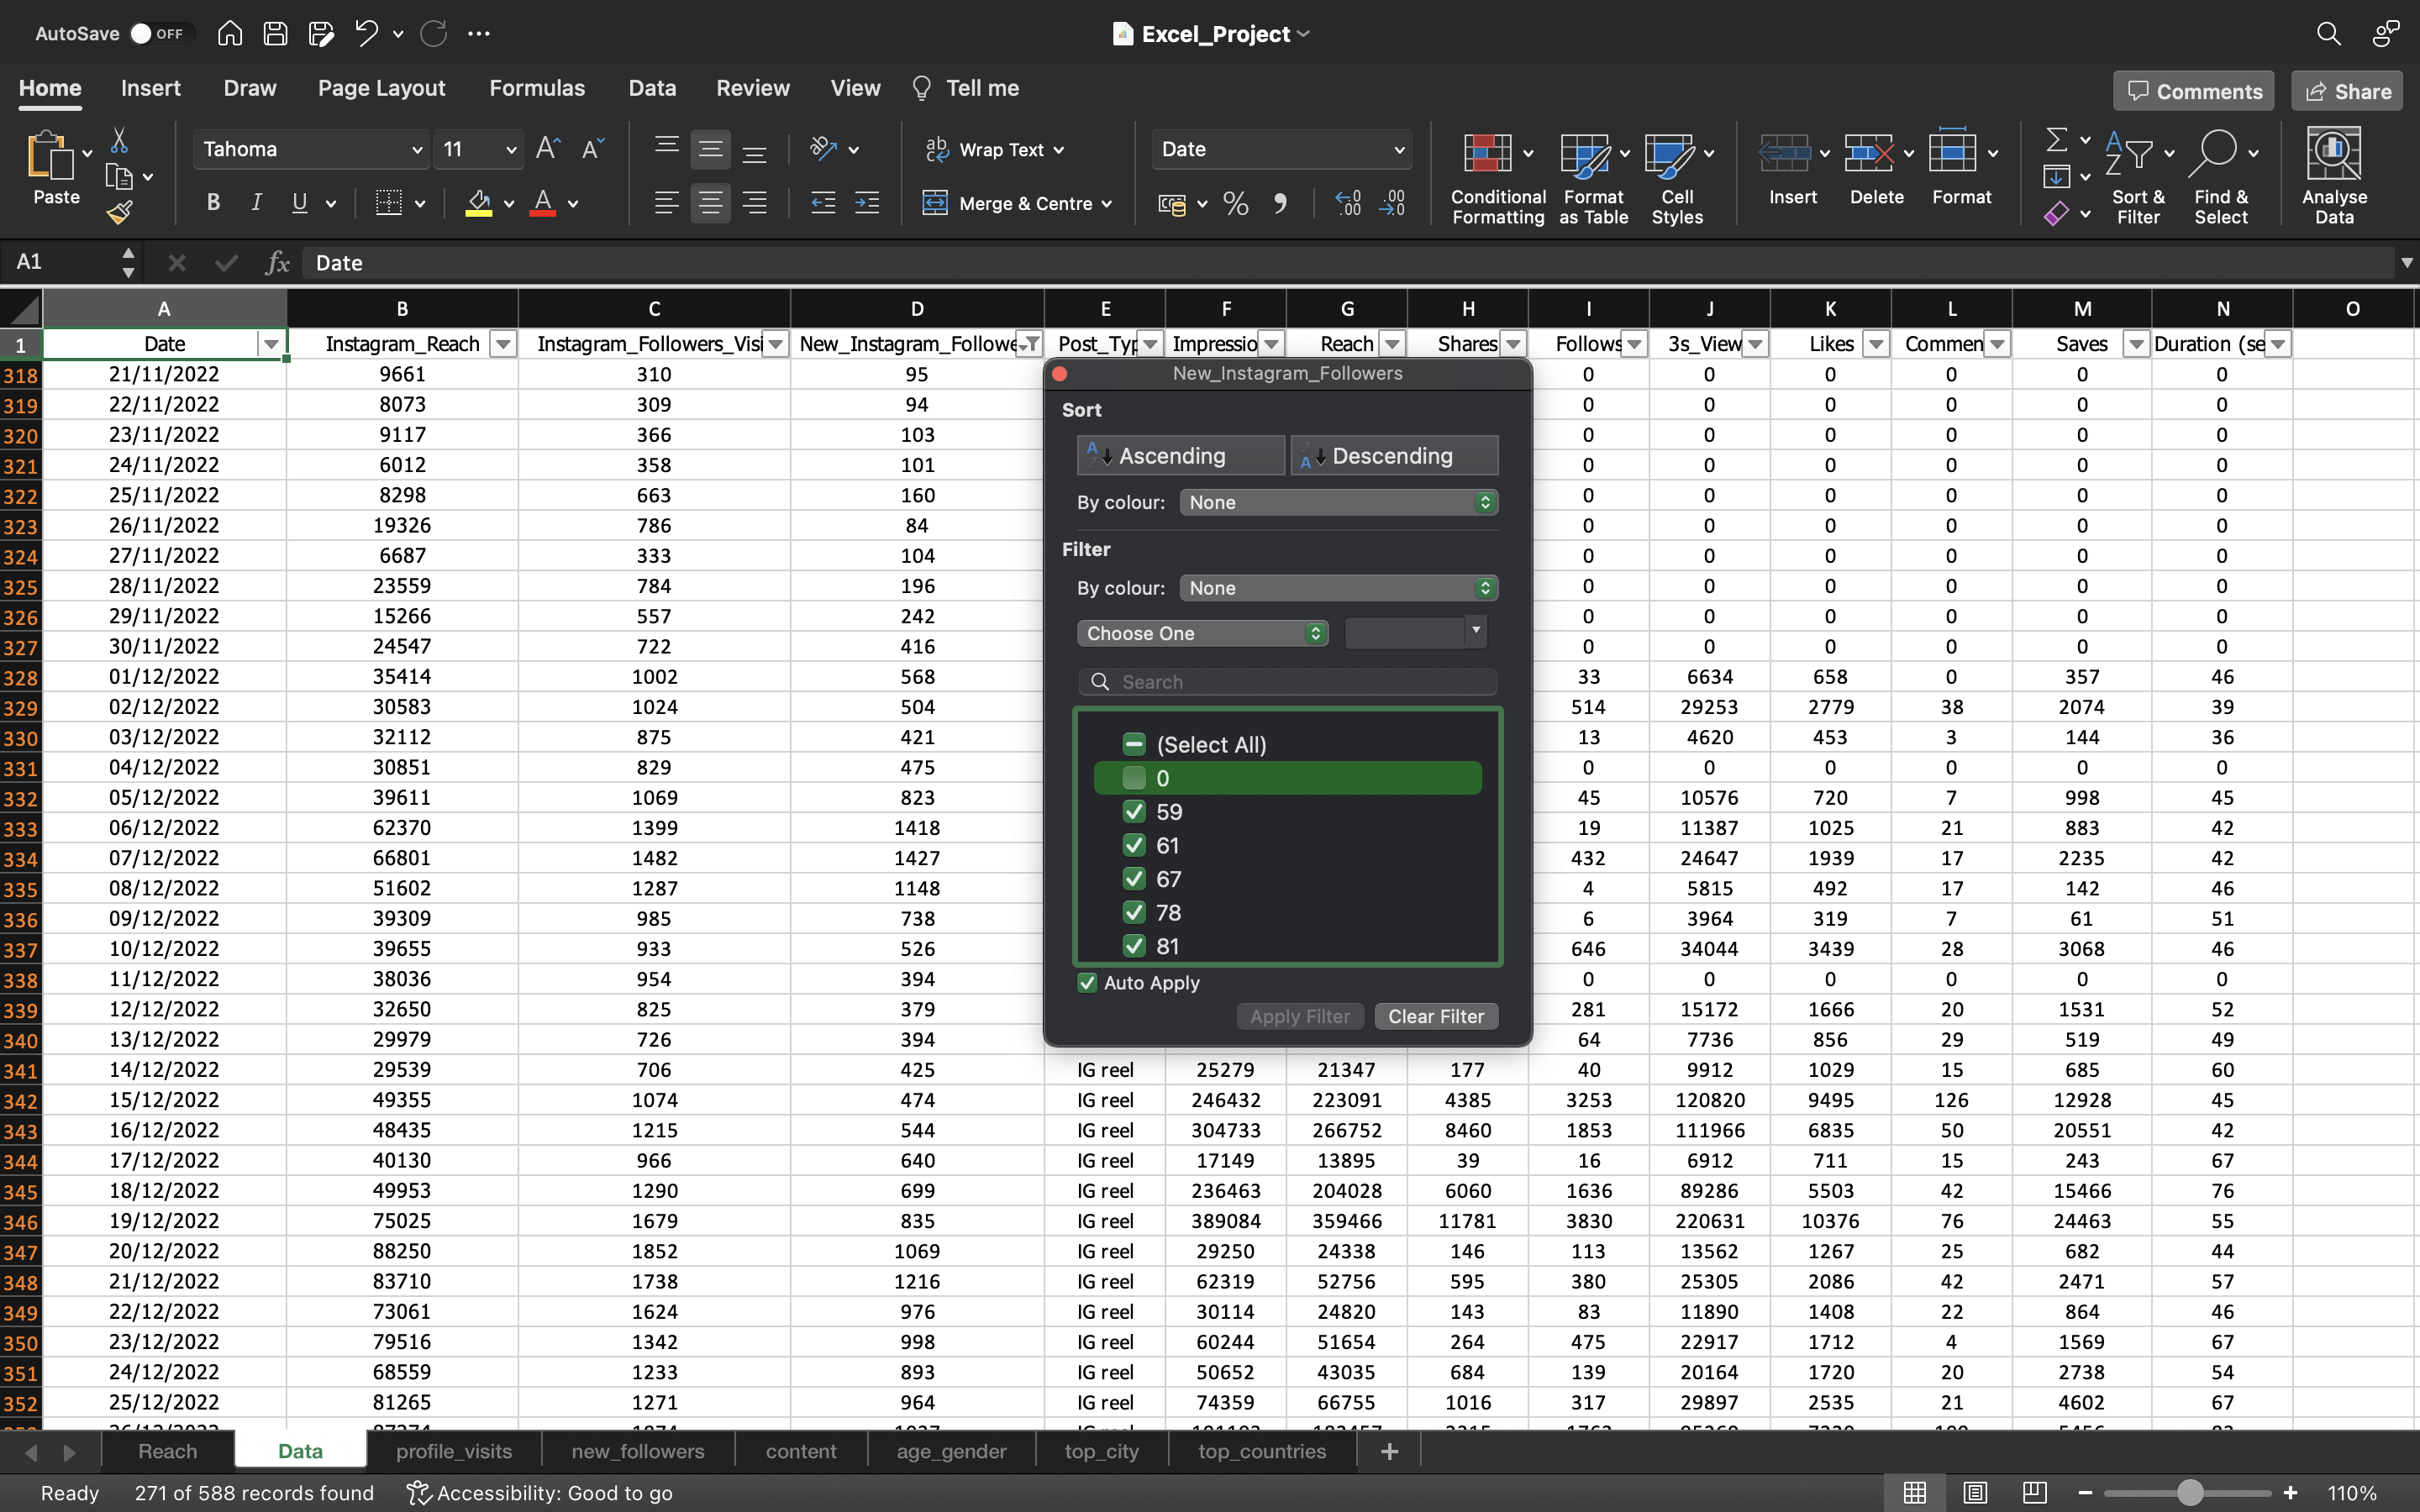Uncheck the 67 value checkbox
The image size is (2420, 1512).
tap(1133, 878)
